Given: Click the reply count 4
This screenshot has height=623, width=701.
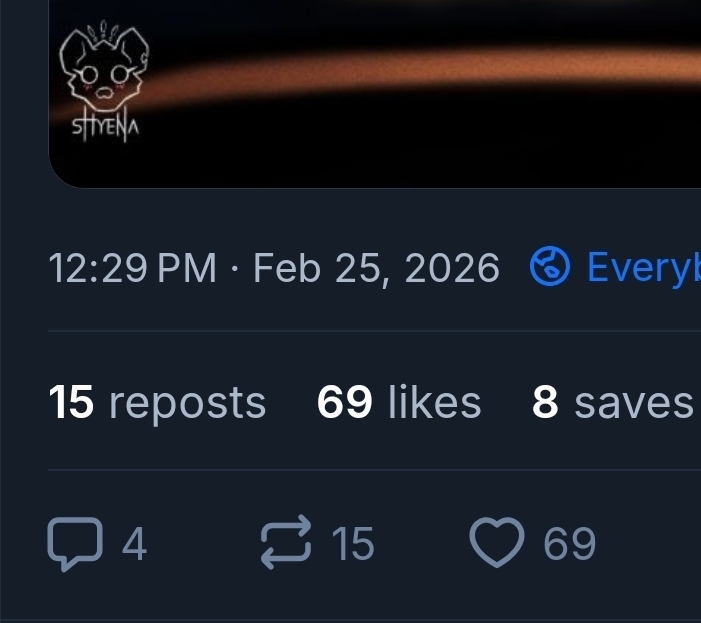Looking at the screenshot, I should [x=134, y=545].
